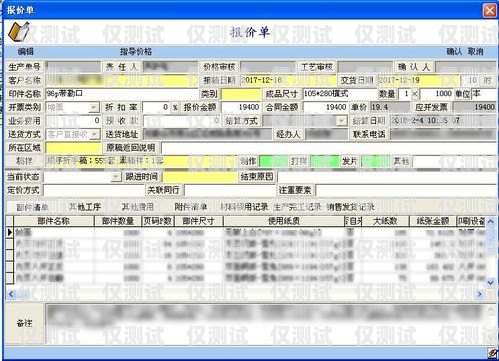Switch to the 生产完工记录 tab
The image size is (499, 361).
[297, 207]
